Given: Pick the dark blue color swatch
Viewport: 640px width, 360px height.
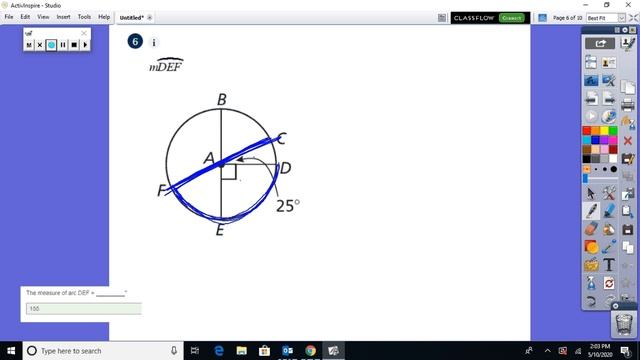Looking at the screenshot, I should [596, 140].
